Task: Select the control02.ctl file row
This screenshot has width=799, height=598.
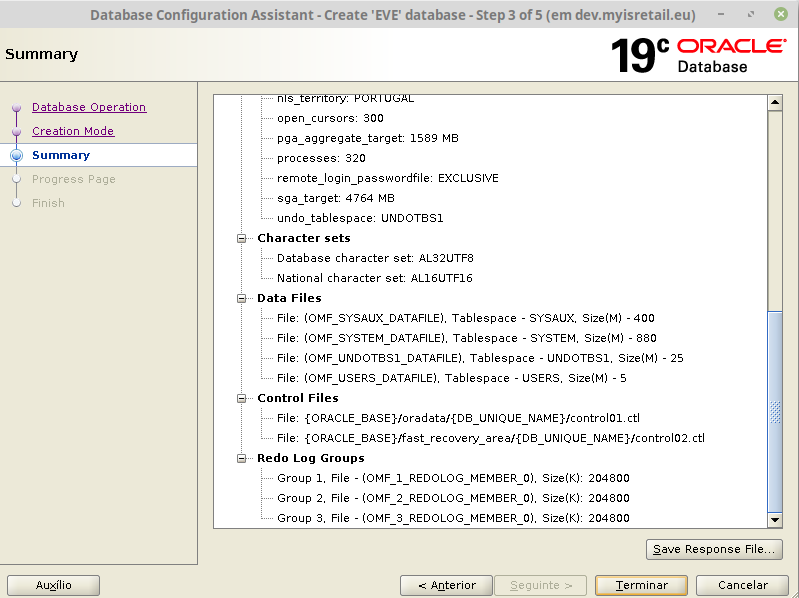Action: [x=491, y=438]
